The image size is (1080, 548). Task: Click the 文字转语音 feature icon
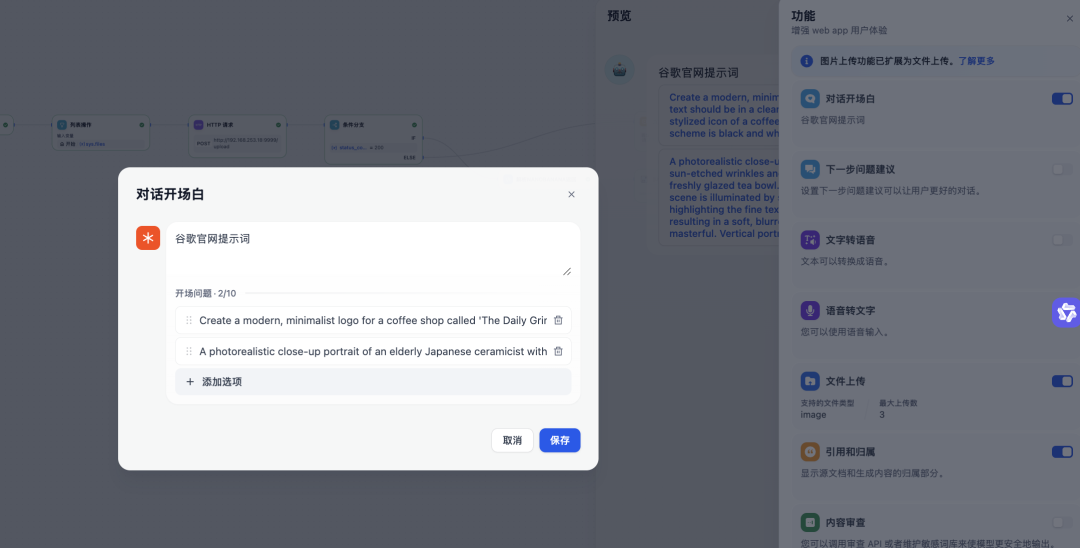point(810,240)
